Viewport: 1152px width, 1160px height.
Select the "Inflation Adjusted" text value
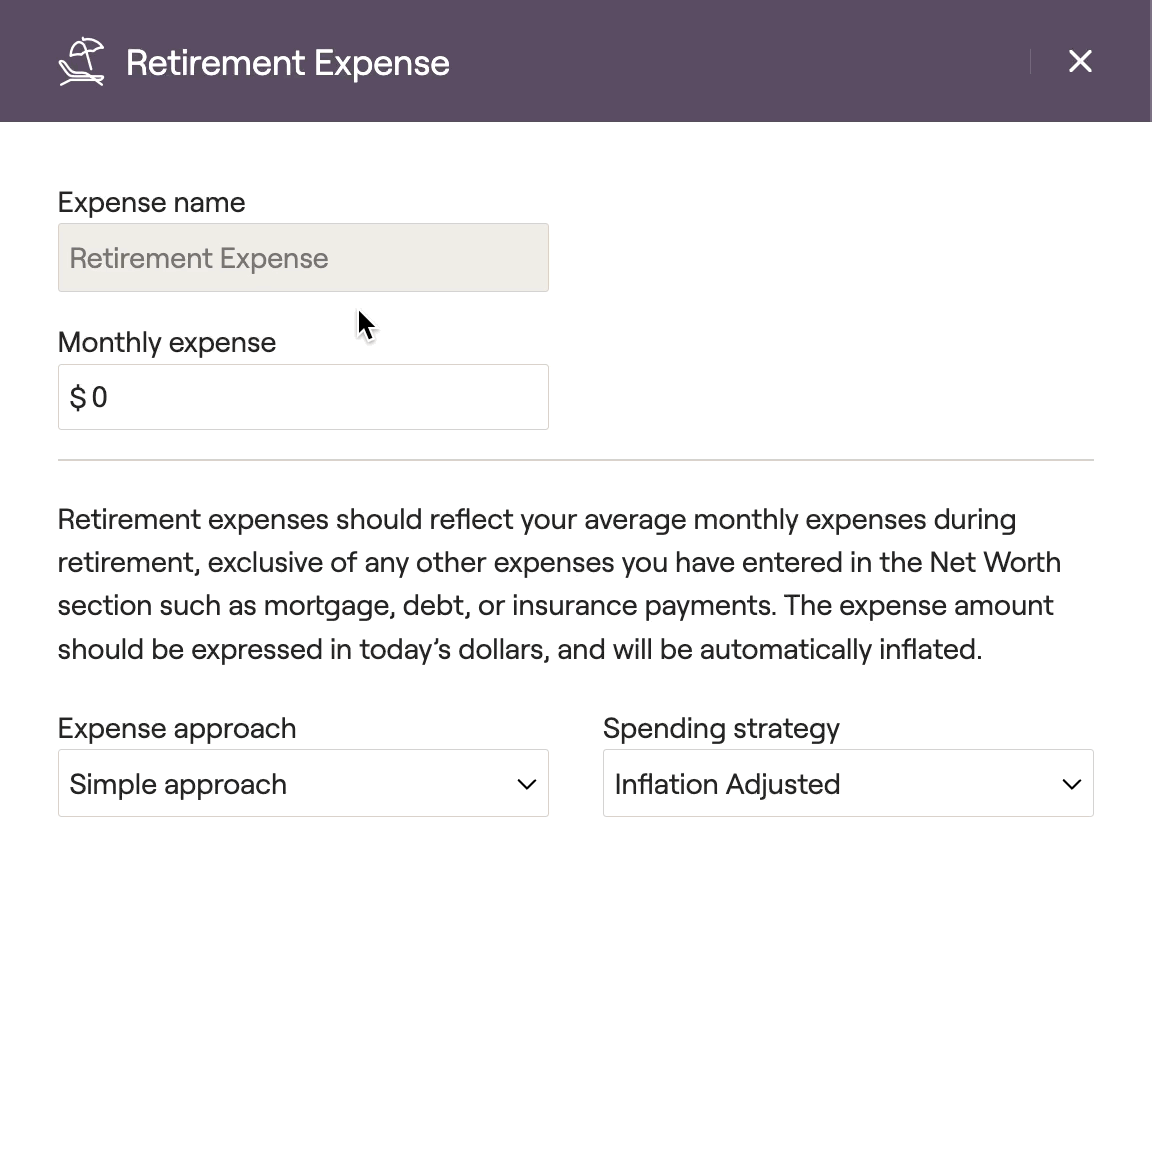pos(727,784)
